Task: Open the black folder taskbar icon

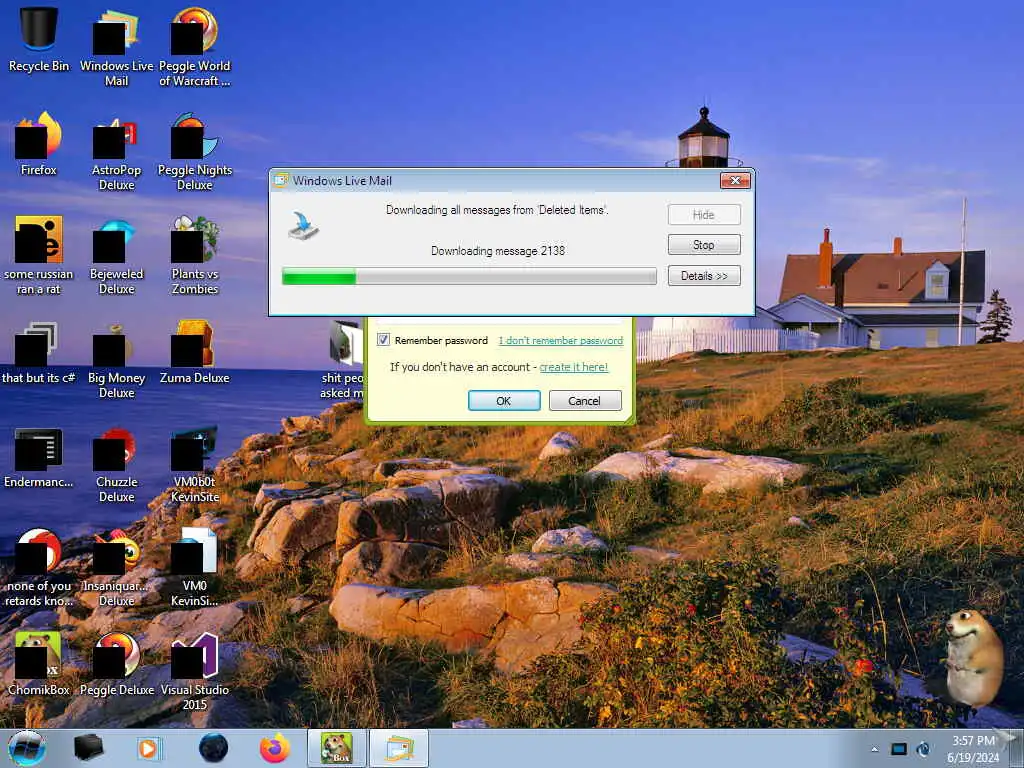Action: [88, 748]
